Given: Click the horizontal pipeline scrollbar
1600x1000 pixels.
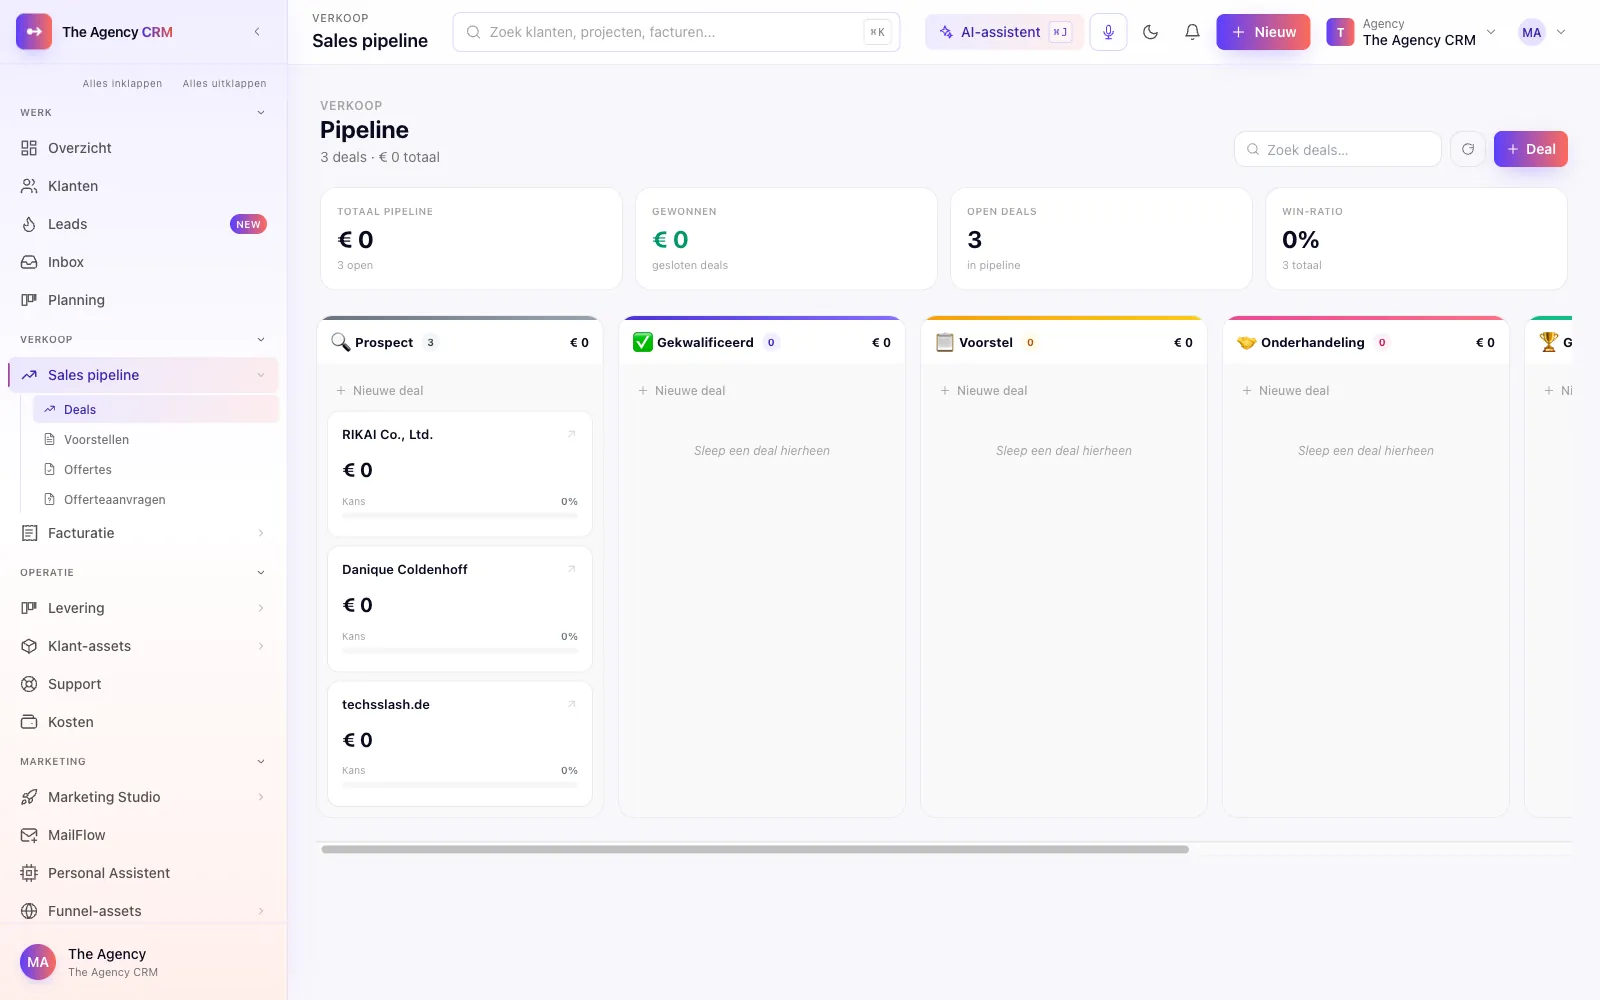Looking at the screenshot, I should tap(755, 849).
